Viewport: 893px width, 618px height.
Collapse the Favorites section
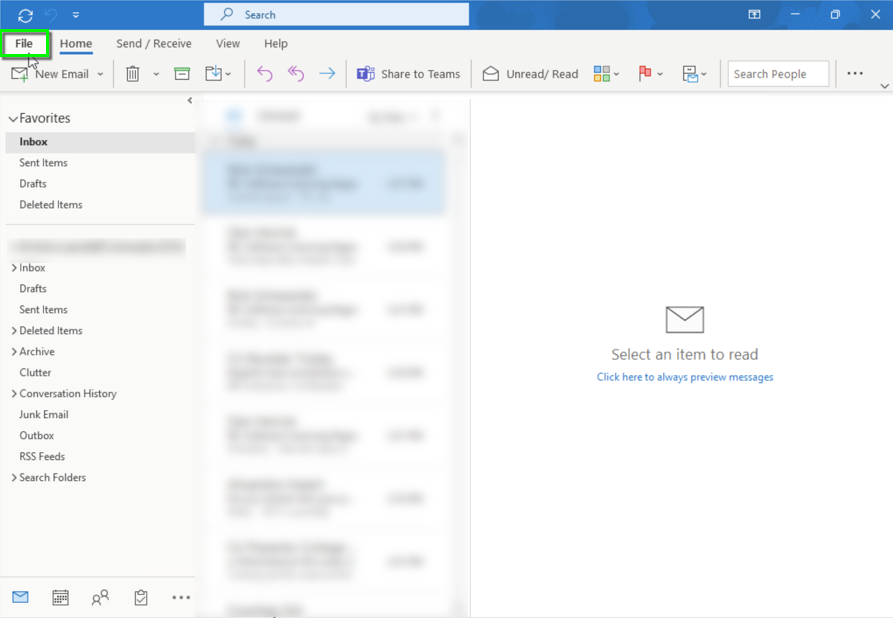click(x=13, y=118)
